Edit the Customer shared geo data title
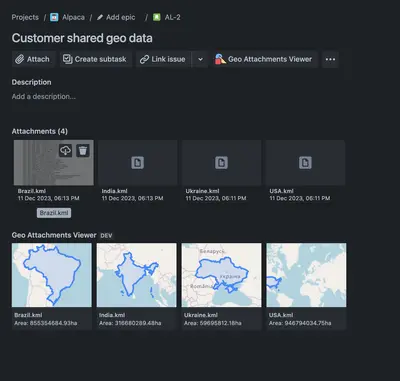The image size is (400, 381). (x=82, y=38)
